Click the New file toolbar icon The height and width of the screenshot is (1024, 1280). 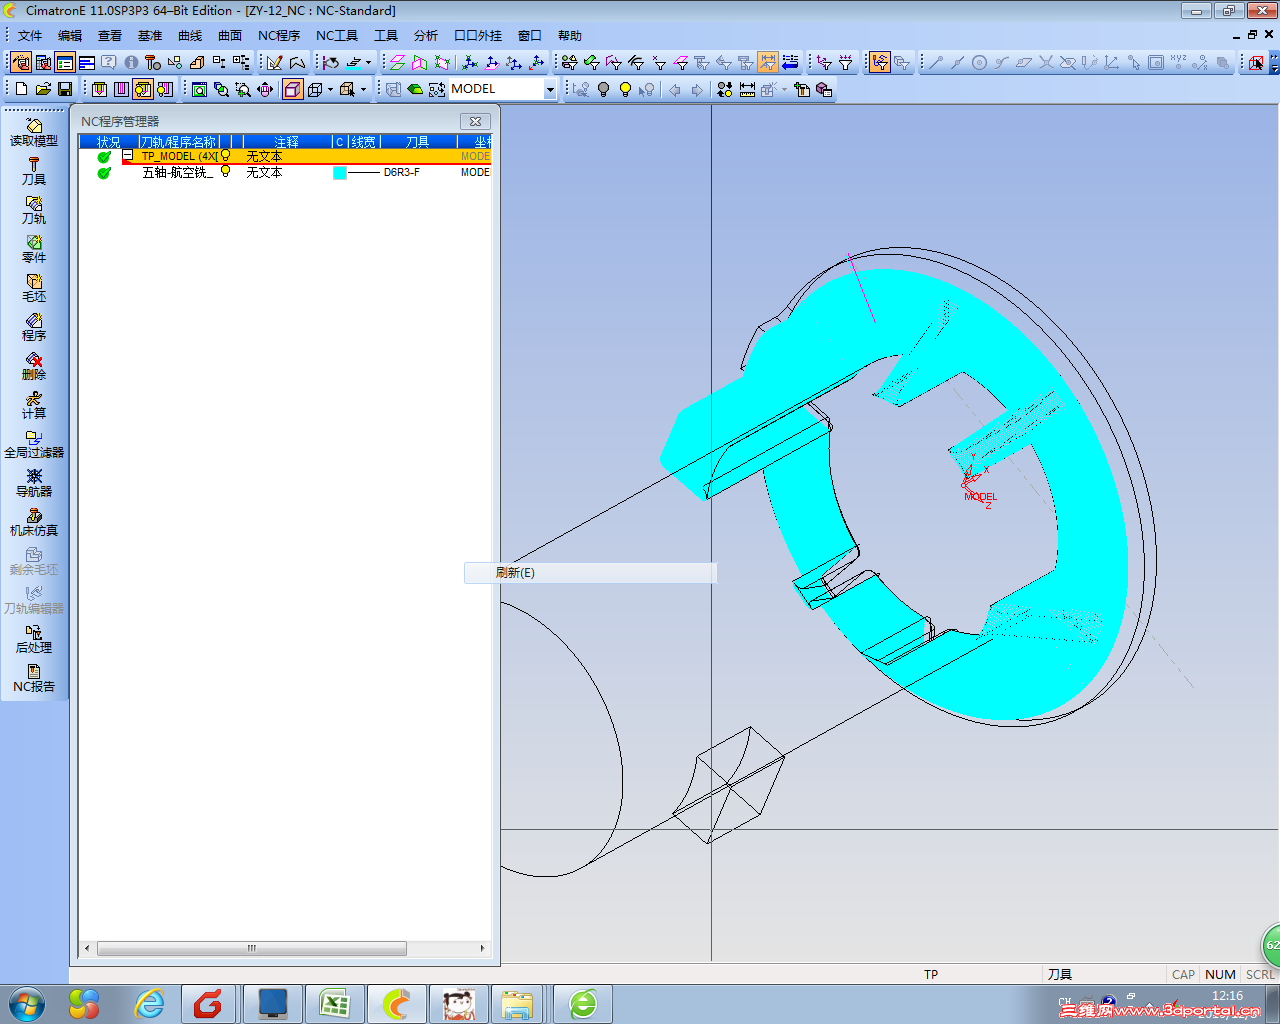21,89
